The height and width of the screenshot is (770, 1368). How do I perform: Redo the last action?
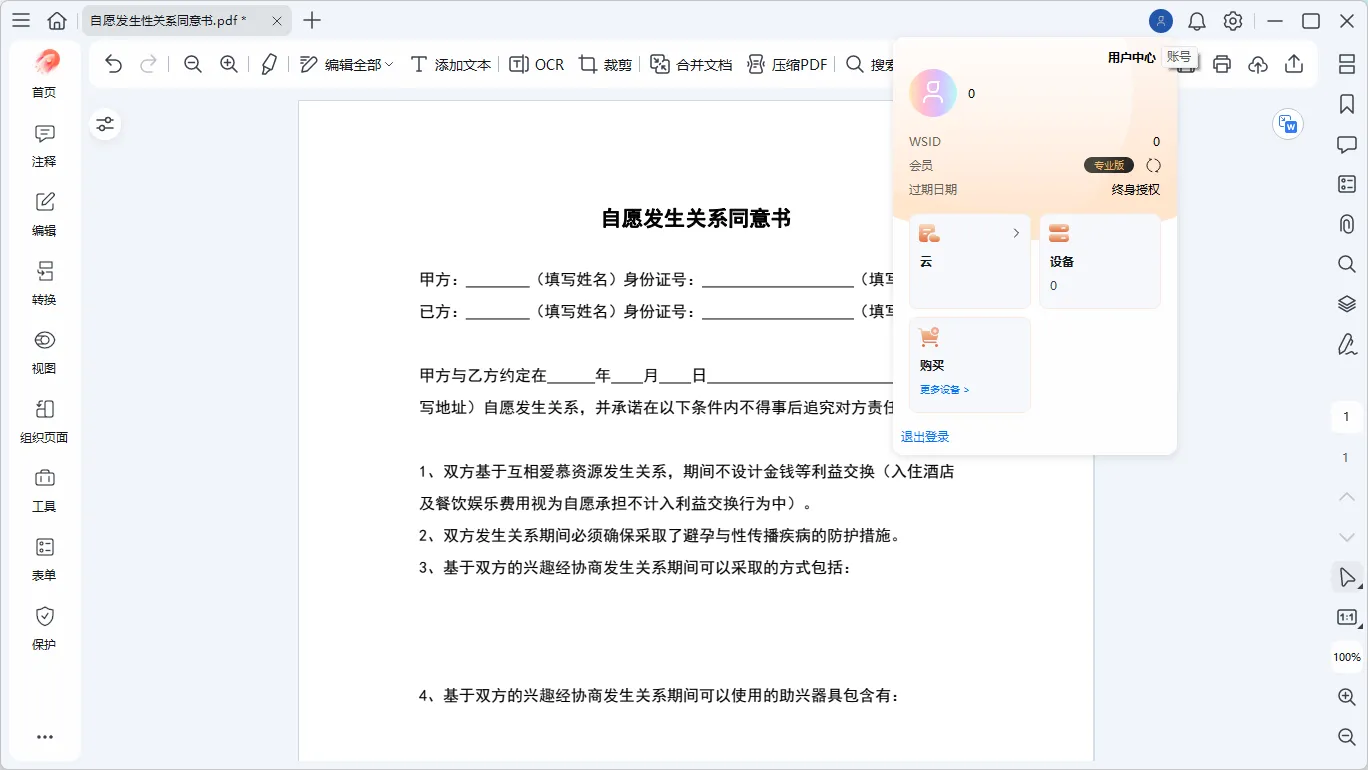[x=148, y=64]
